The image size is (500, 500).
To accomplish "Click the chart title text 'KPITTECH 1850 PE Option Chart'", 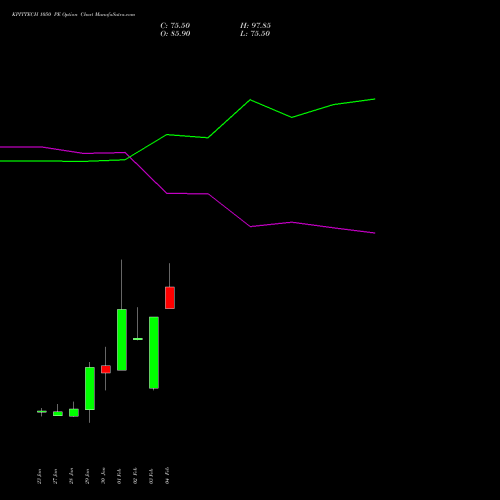I will coord(53,15).
